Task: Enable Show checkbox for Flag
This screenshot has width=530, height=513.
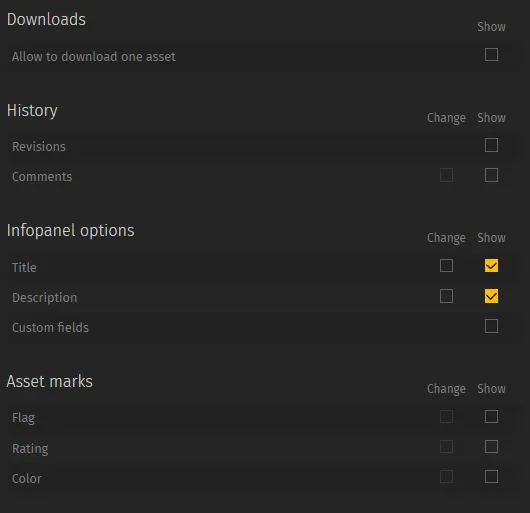Action: coord(491,417)
